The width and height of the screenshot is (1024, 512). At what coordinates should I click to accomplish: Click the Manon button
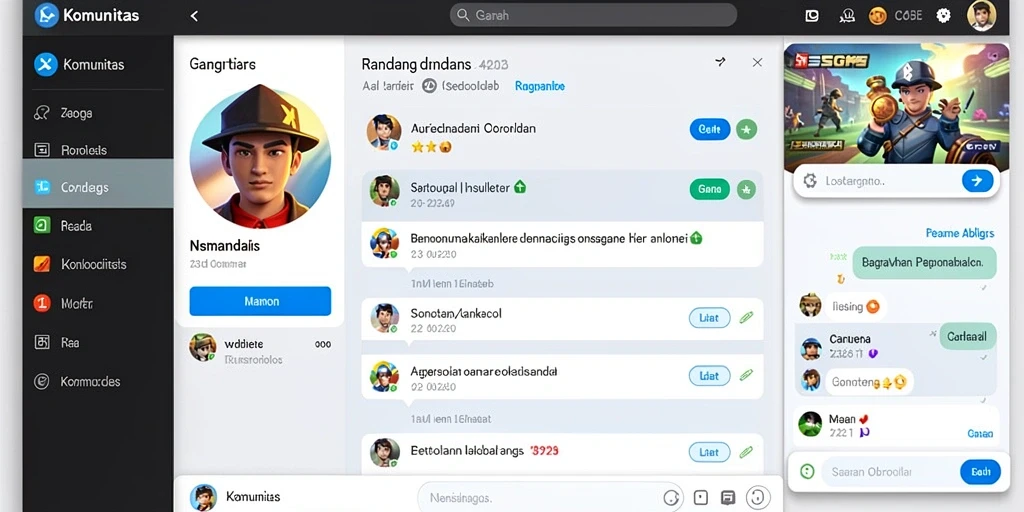pos(260,302)
